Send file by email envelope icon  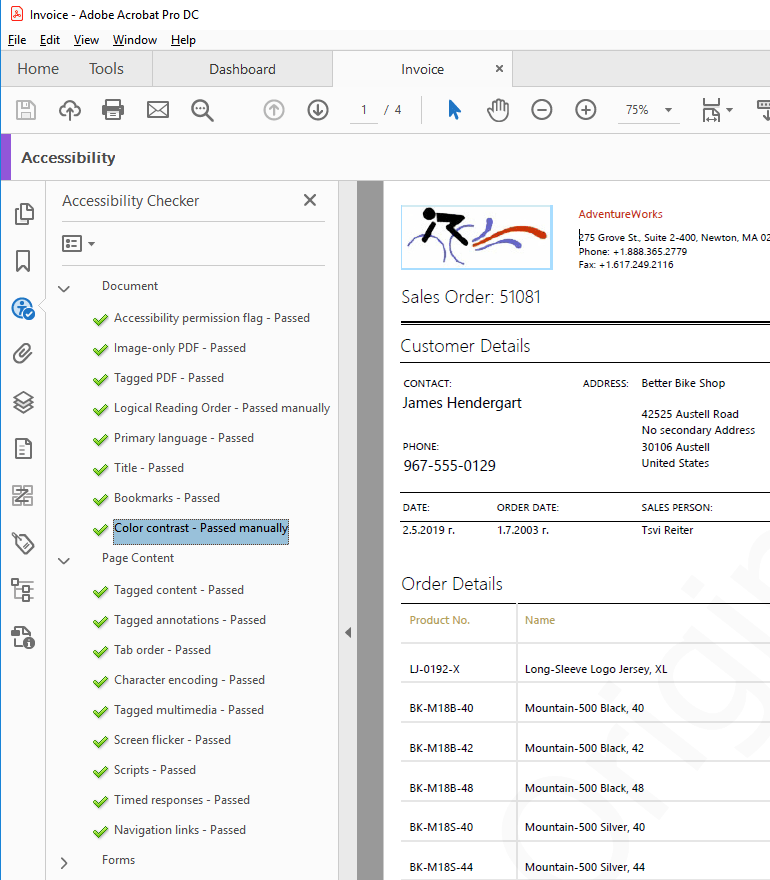click(x=158, y=110)
